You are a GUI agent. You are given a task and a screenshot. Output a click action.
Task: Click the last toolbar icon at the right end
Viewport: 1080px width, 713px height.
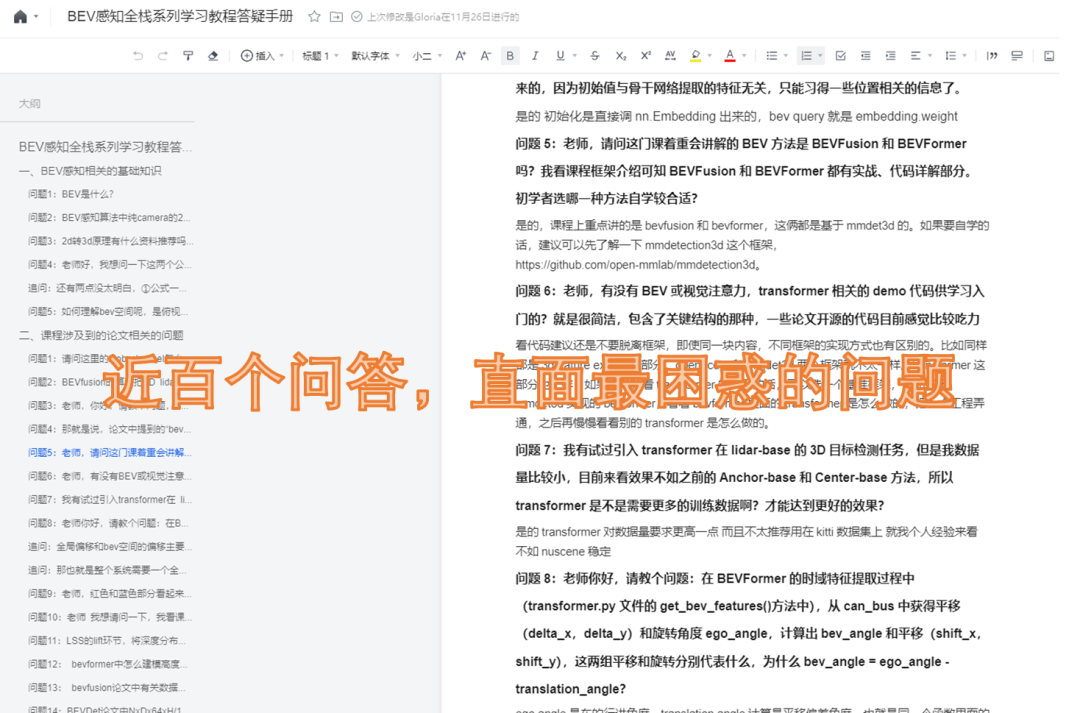point(1049,56)
